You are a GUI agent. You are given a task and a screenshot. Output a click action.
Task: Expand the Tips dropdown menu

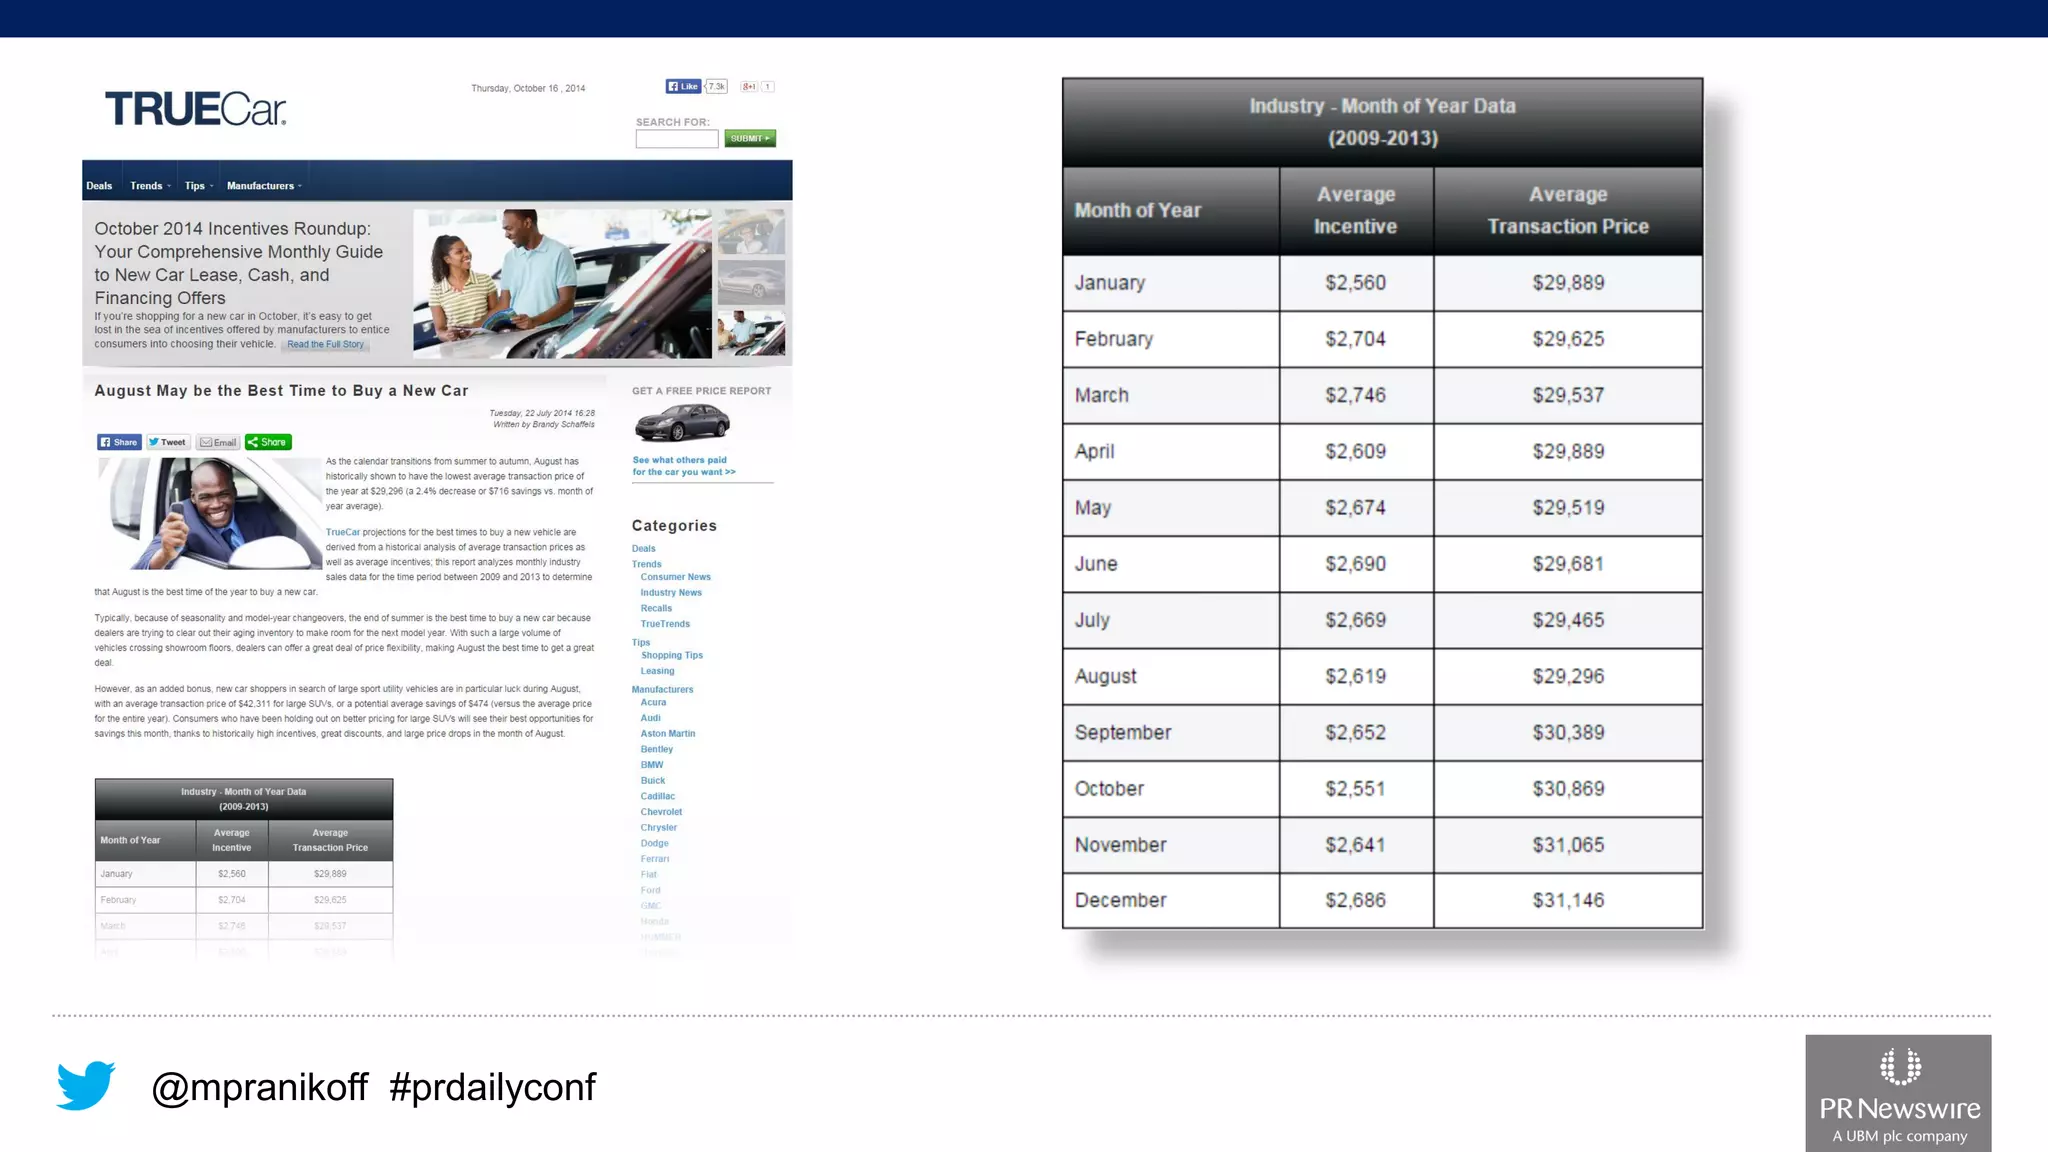pos(198,186)
